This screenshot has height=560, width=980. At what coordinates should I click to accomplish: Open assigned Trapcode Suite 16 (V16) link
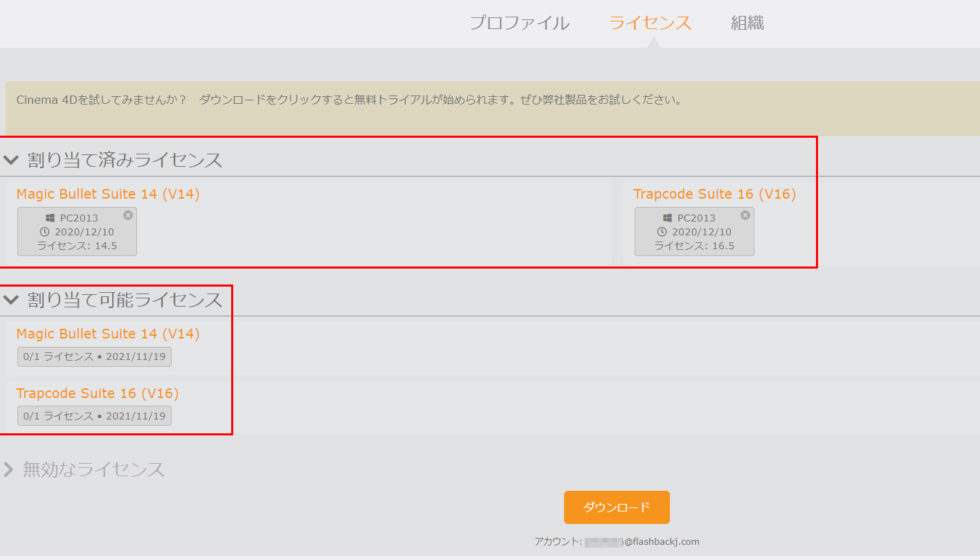[714, 194]
